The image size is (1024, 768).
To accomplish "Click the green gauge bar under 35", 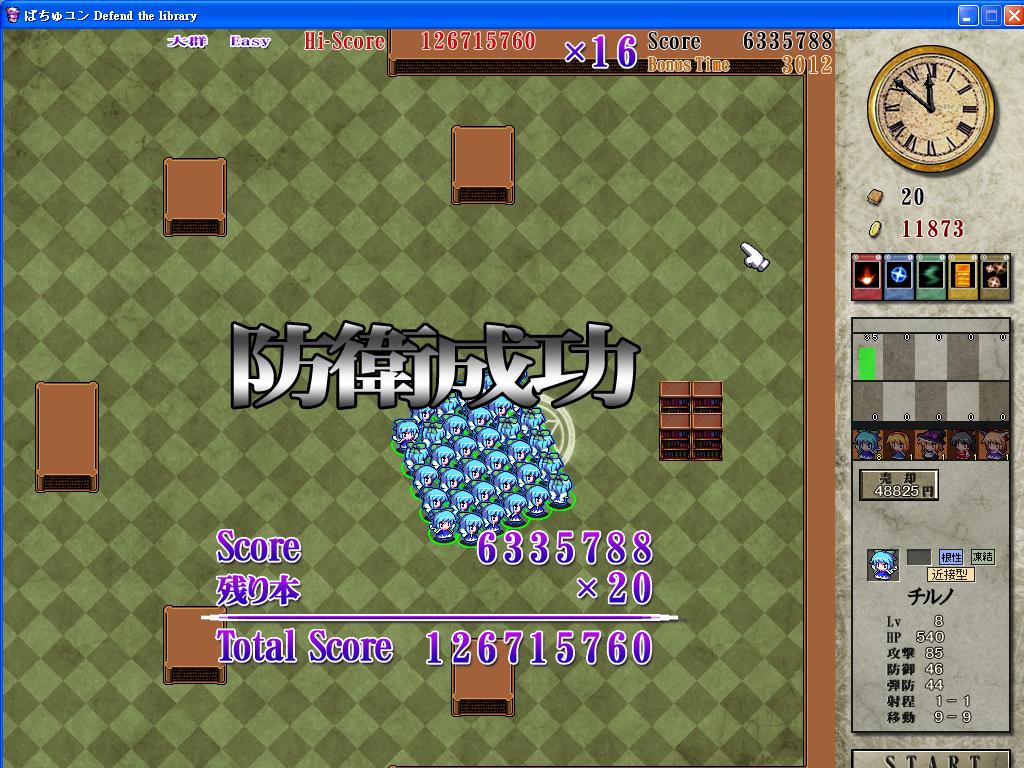I will [867, 363].
